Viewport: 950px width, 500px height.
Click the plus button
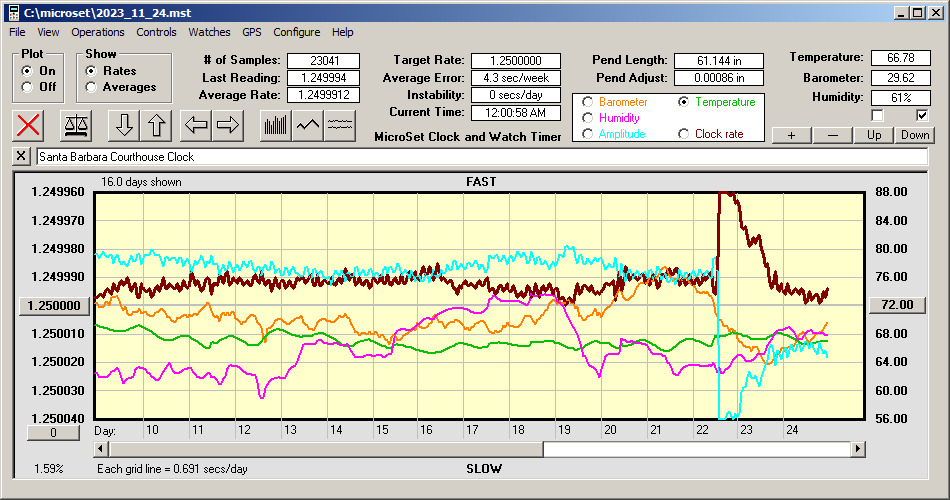point(791,135)
